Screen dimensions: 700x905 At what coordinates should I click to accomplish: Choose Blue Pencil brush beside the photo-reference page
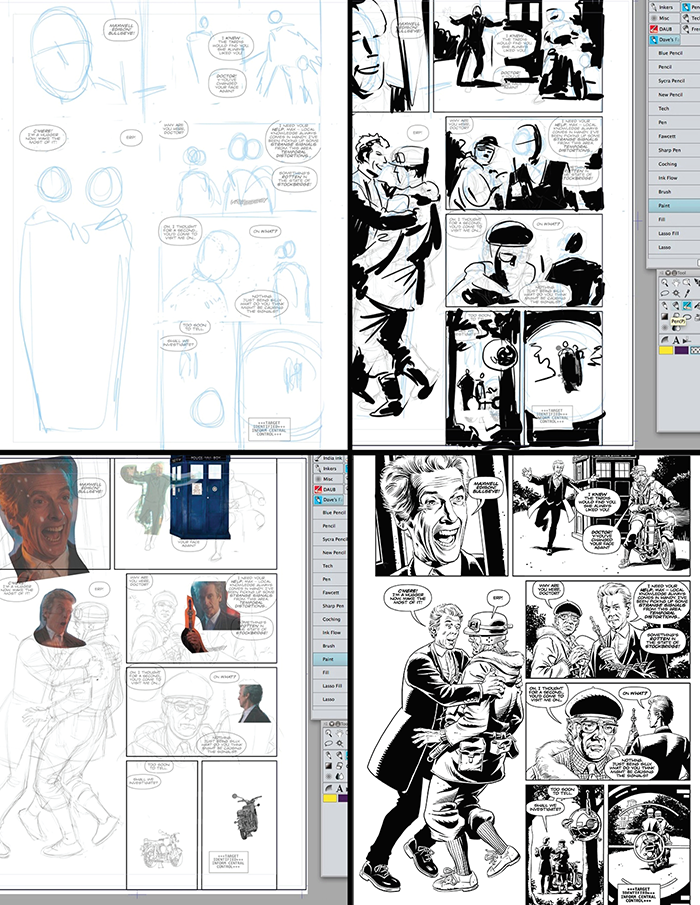click(x=330, y=513)
